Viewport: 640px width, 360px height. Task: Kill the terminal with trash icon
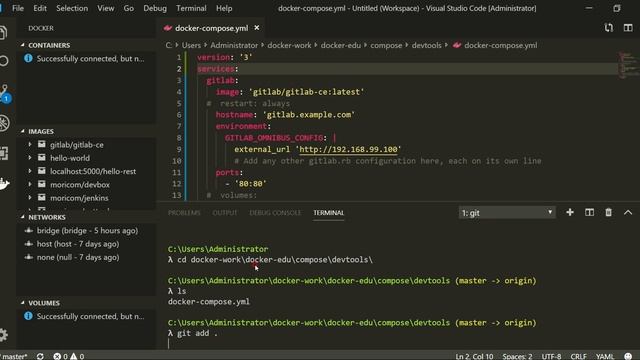tap(609, 212)
